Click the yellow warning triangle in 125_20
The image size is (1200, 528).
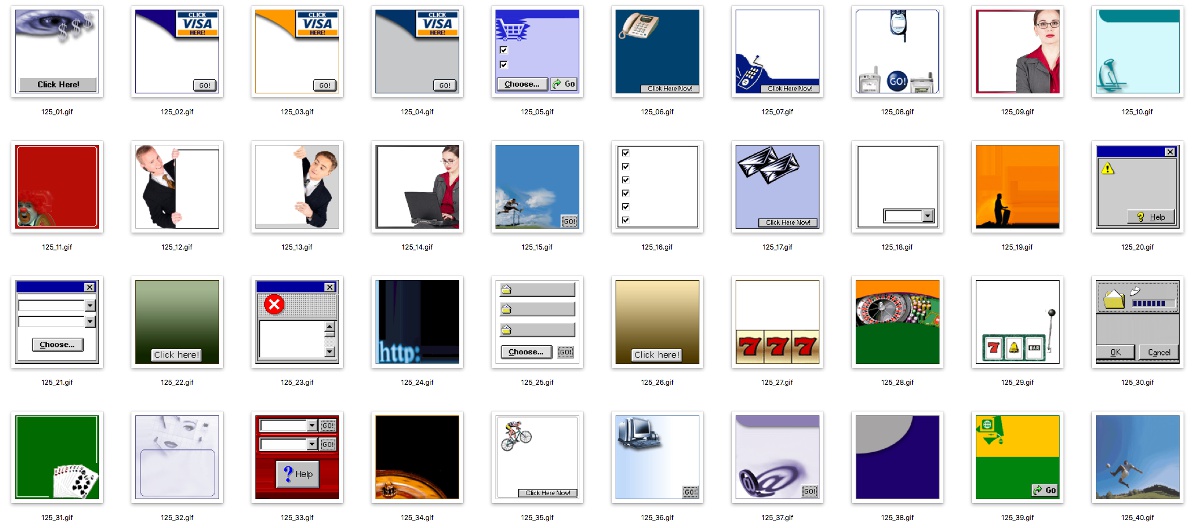point(1108,169)
